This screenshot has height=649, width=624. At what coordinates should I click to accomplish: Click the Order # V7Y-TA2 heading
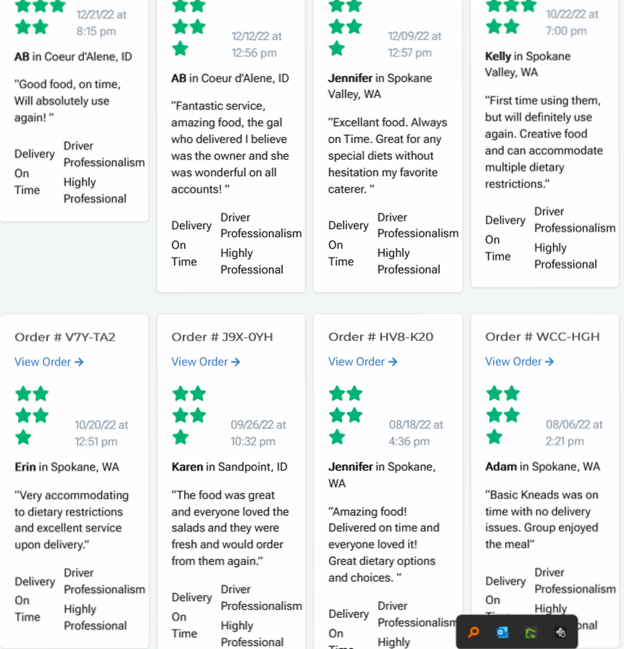point(65,337)
